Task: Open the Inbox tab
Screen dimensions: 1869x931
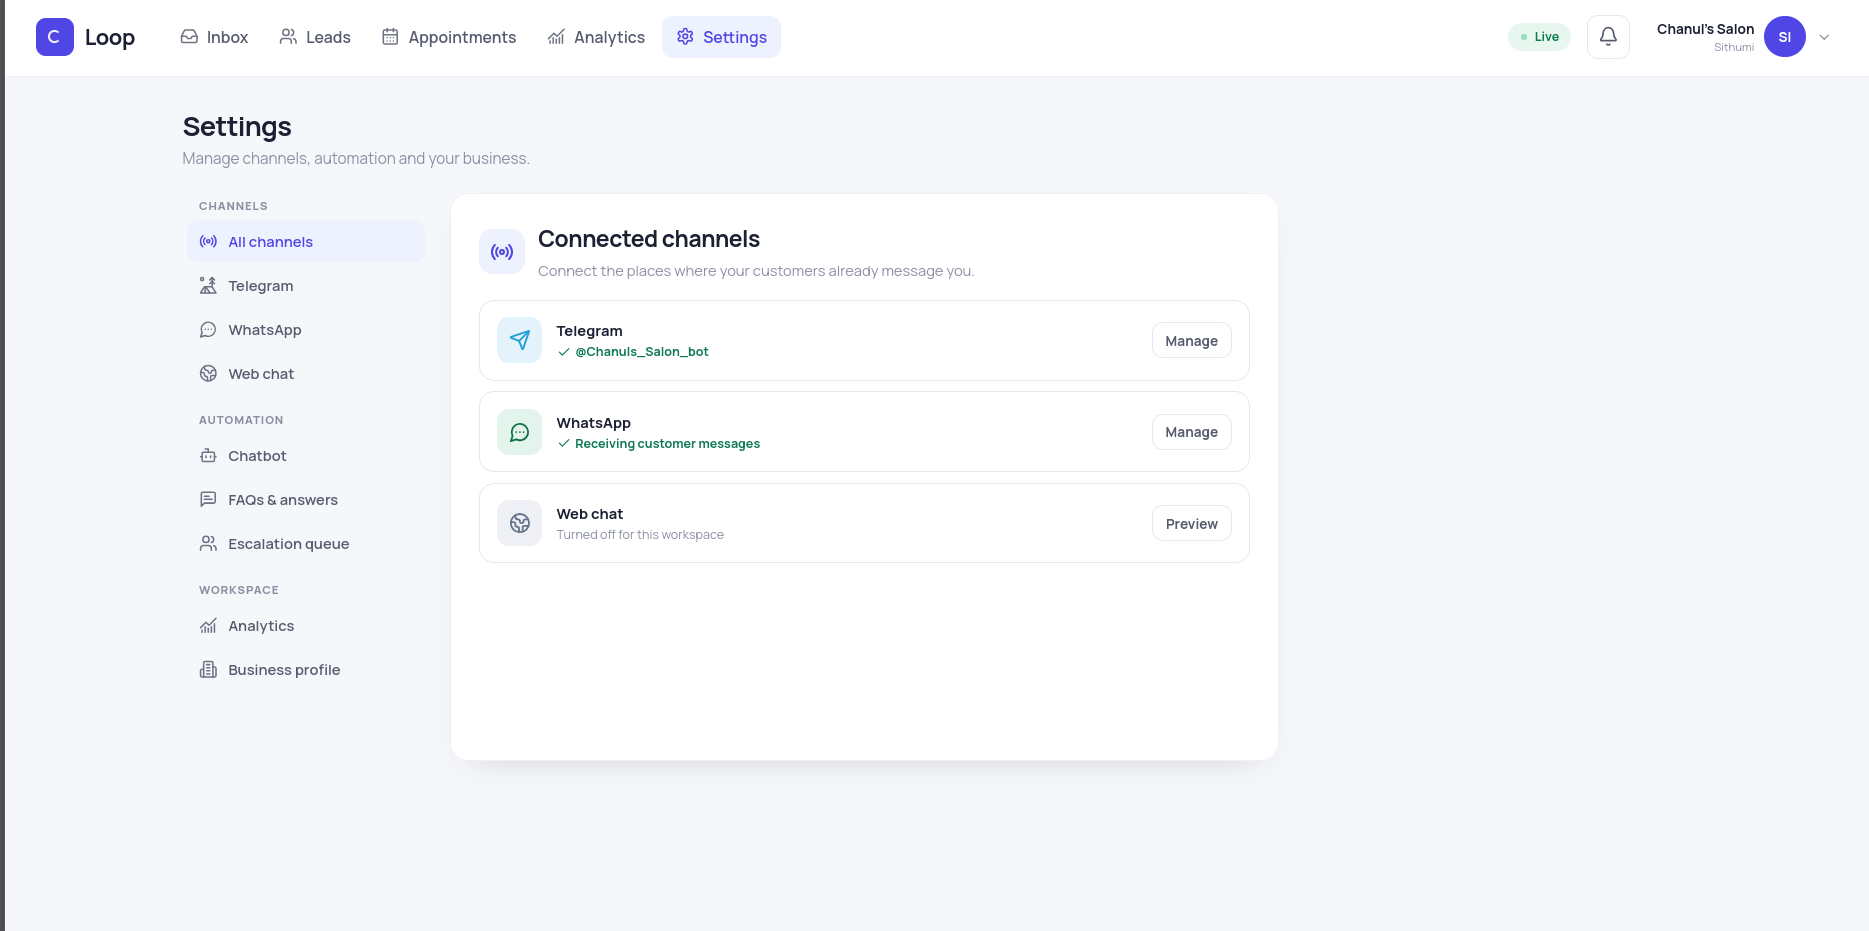Action: (214, 37)
